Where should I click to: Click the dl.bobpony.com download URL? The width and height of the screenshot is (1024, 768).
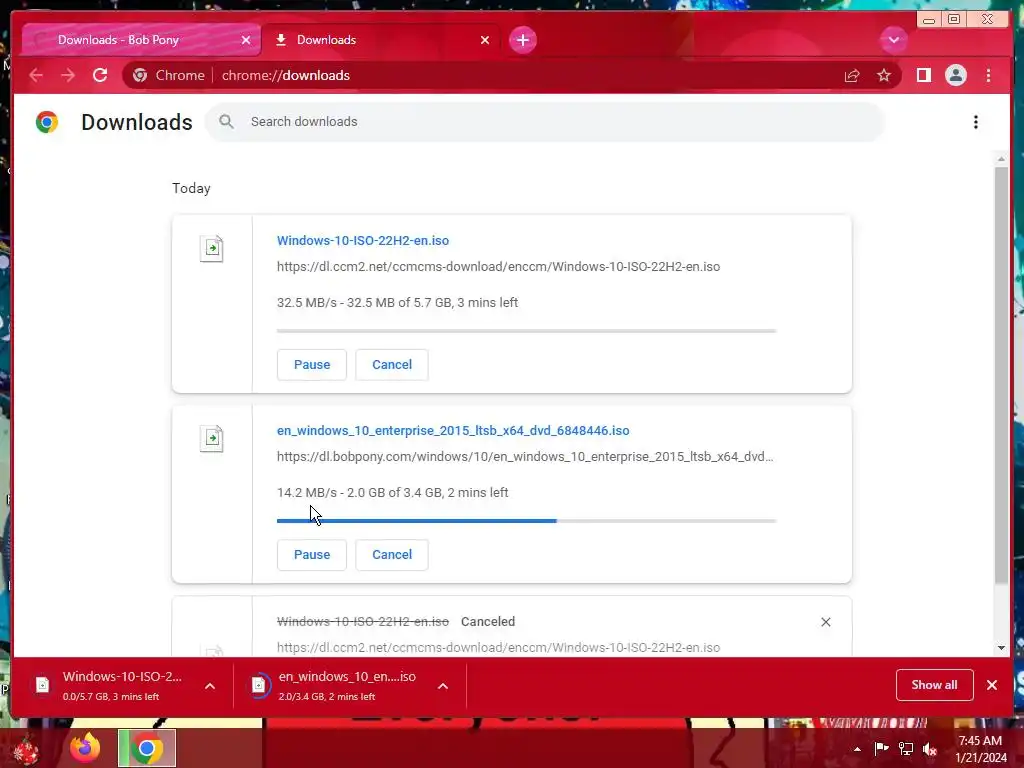(x=525, y=456)
